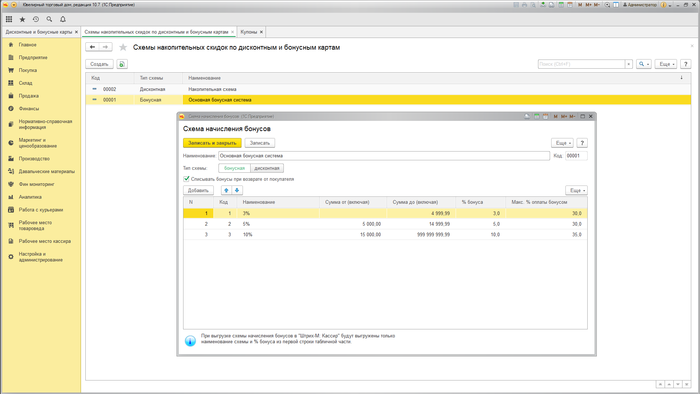Select дисконтная scheme type
Viewport: 700px width, 394px height.
267,168
